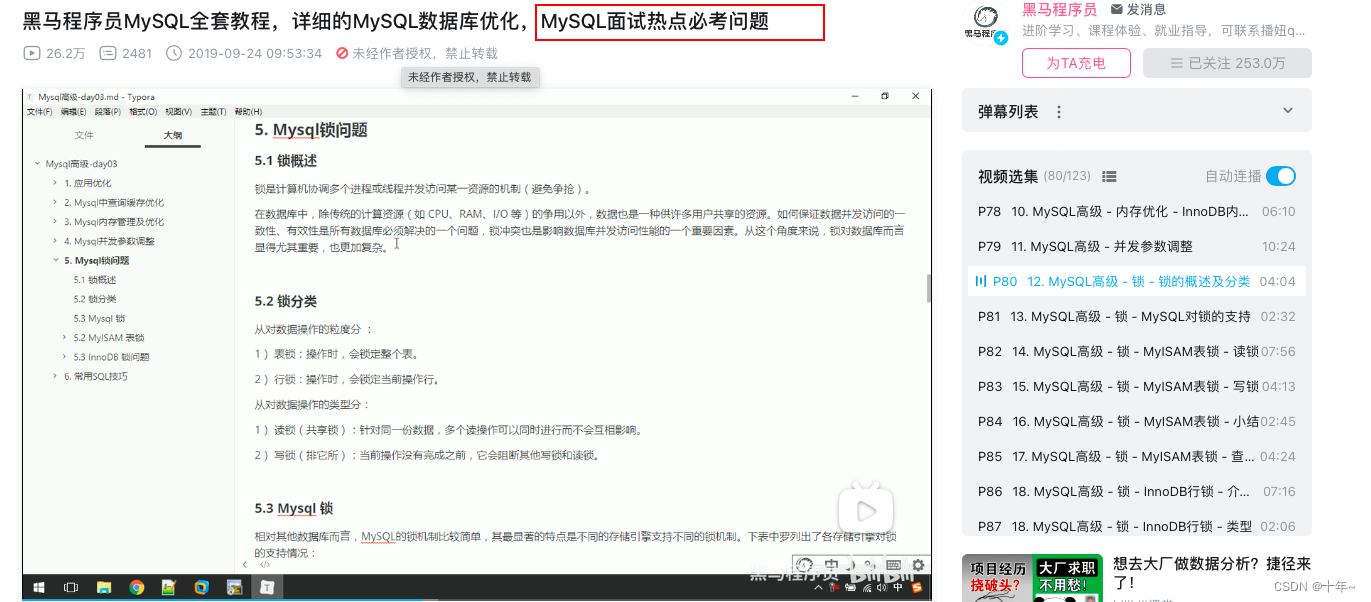Click the lightning badge on the uploader avatar

tap(1000, 38)
